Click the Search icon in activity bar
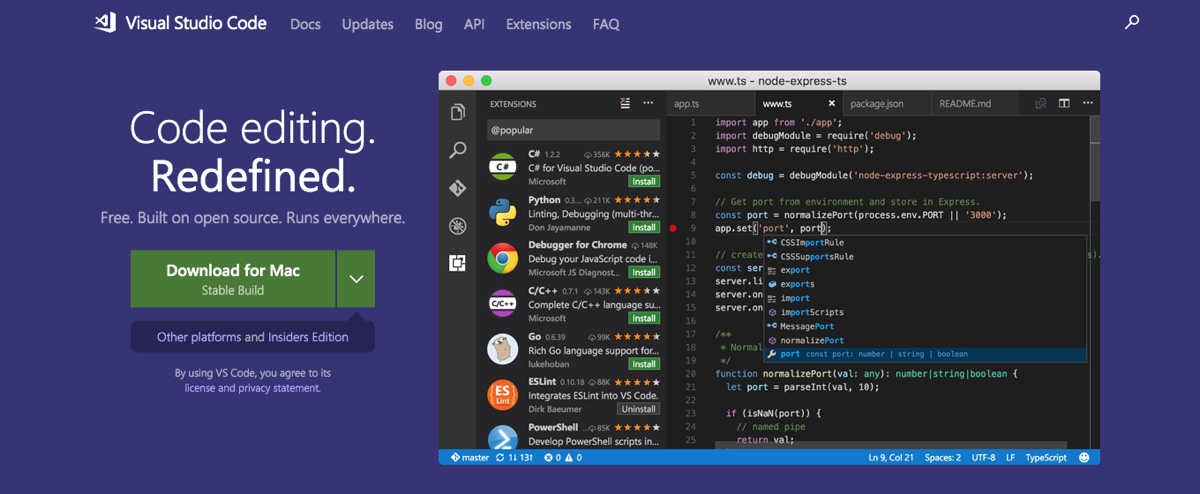The height and width of the screenshot is (494, 1200). tap(458, 150)
